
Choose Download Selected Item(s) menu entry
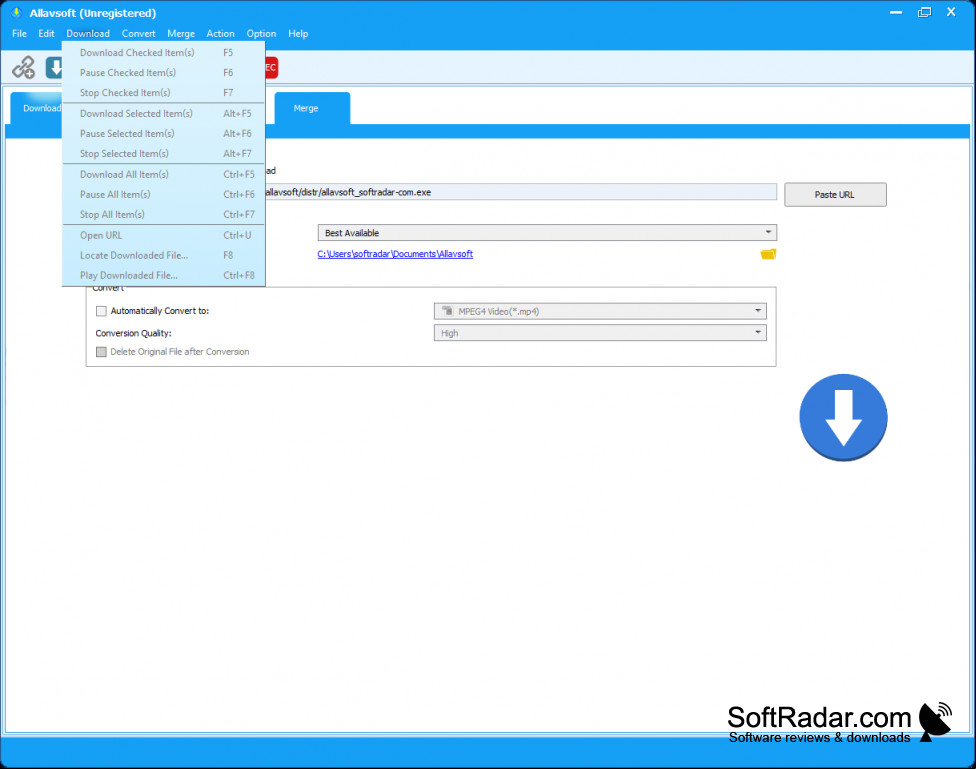coord(164,114)
